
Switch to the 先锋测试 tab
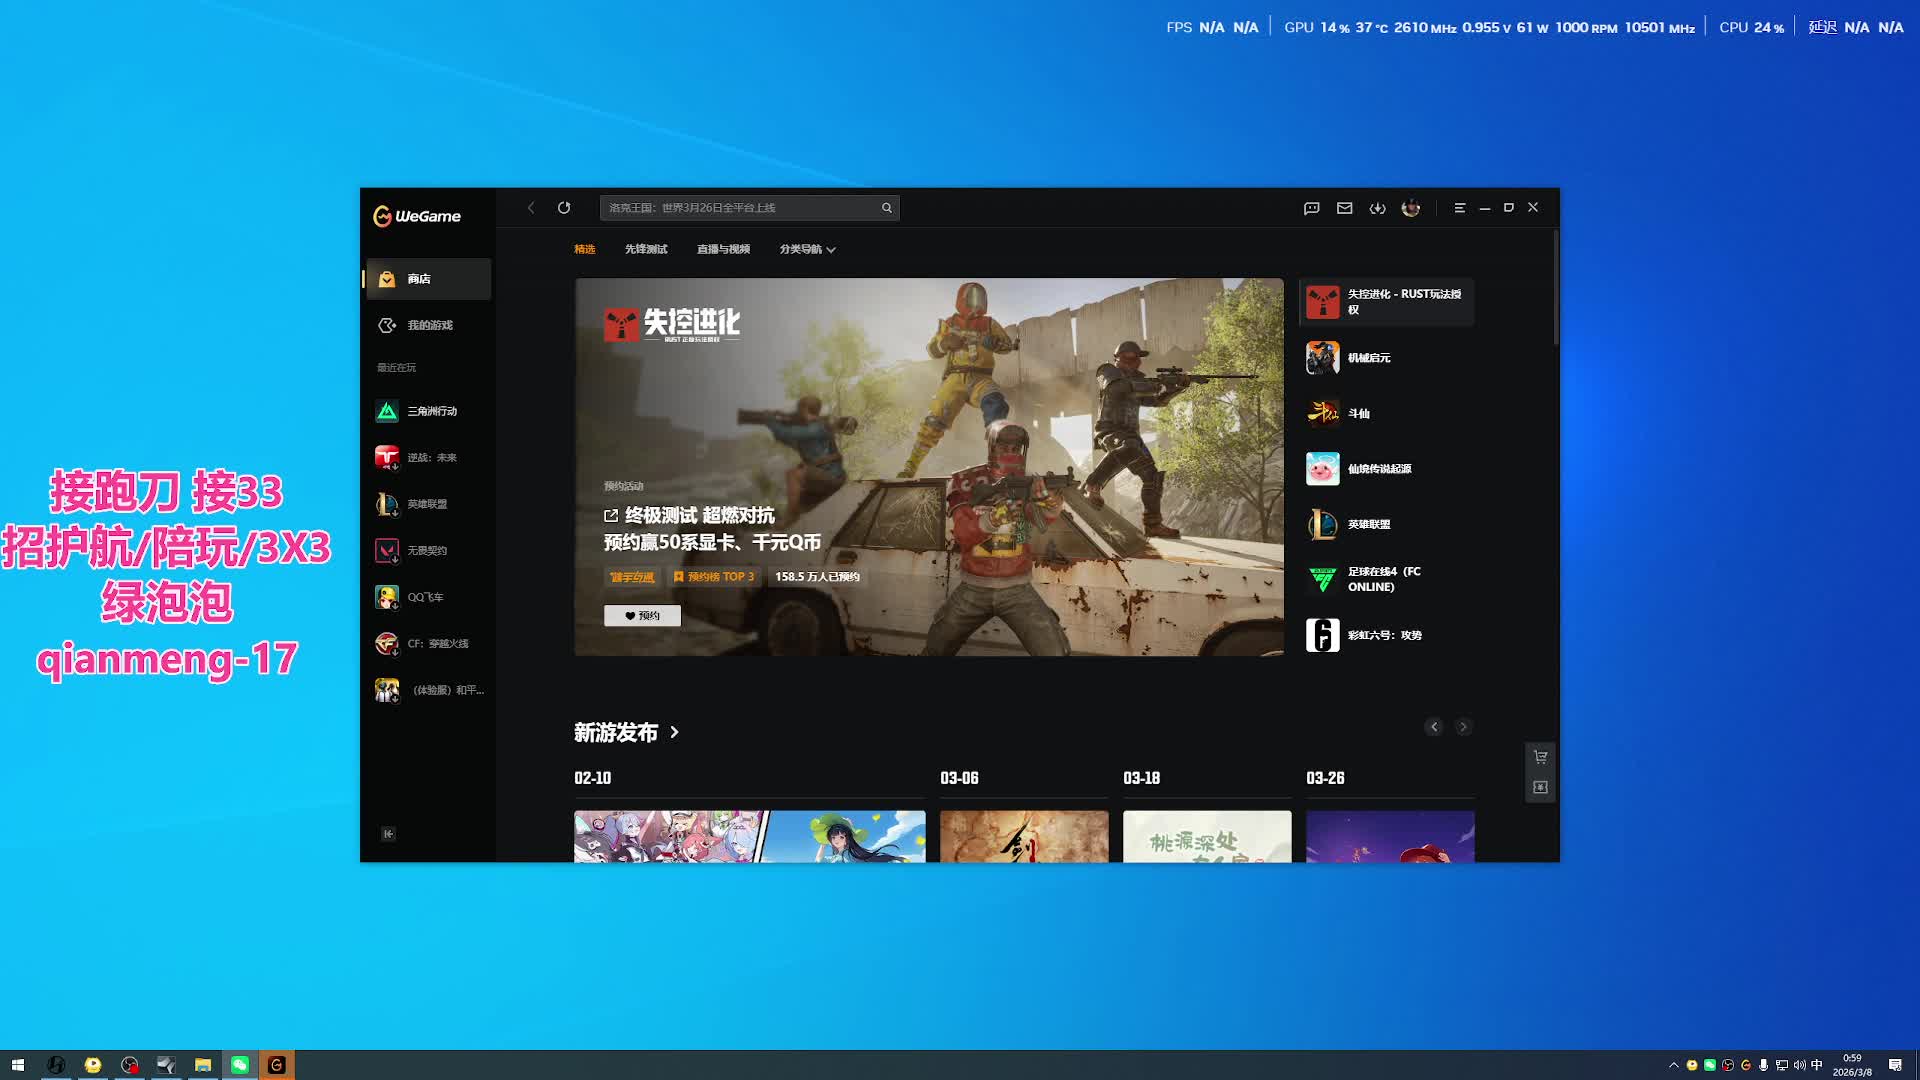pyautogui.click(x=645, y=249)
